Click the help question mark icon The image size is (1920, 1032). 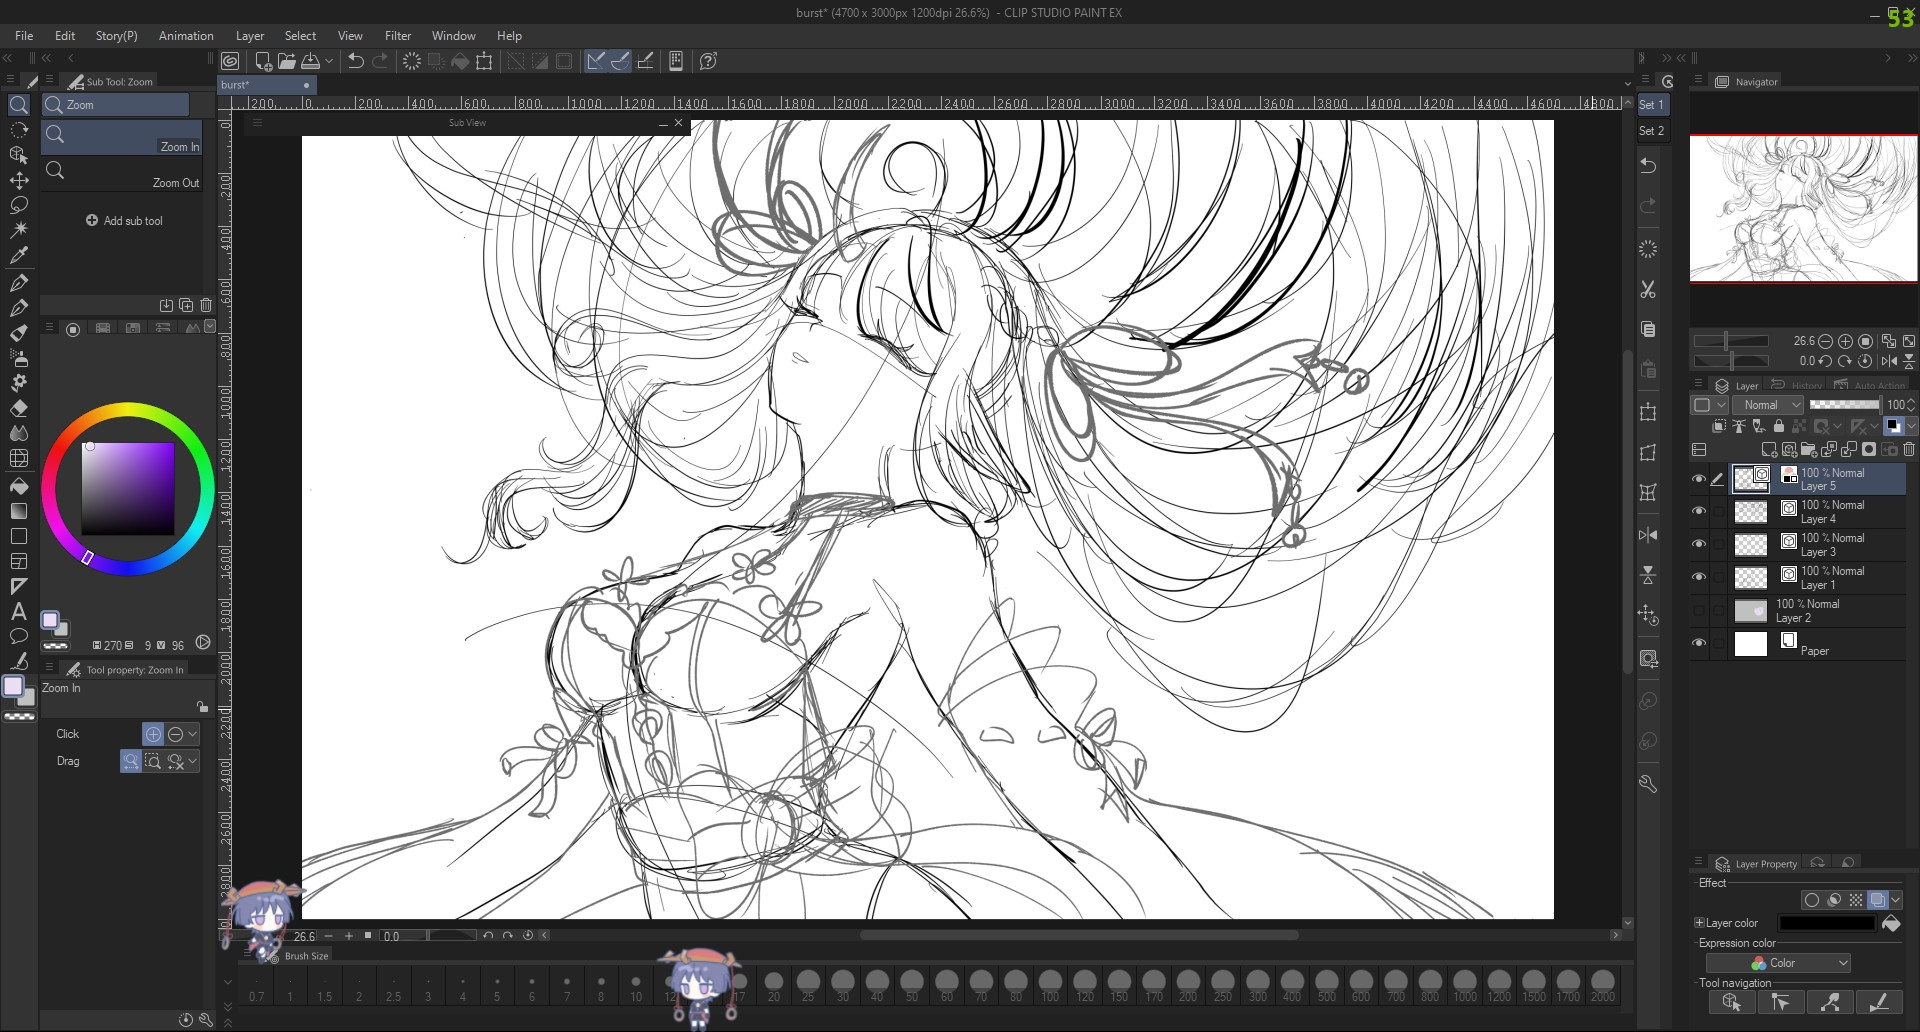coord(708,61)
